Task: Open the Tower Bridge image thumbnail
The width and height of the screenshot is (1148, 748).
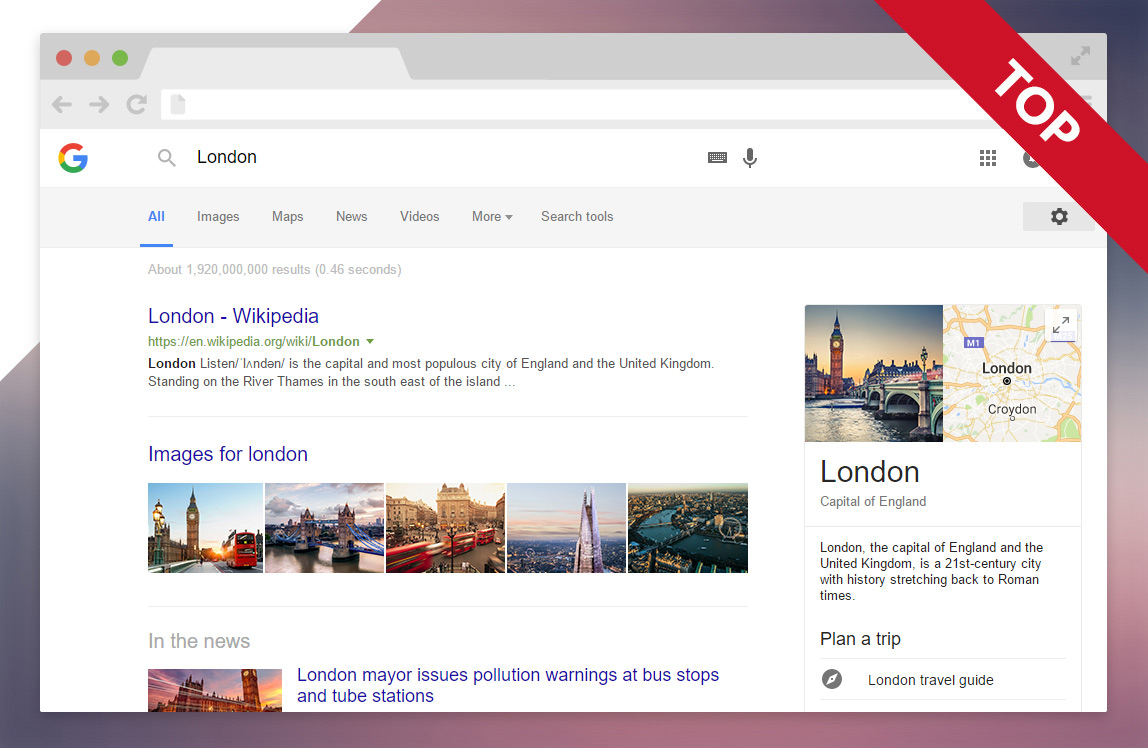Action: click(324, 528)
